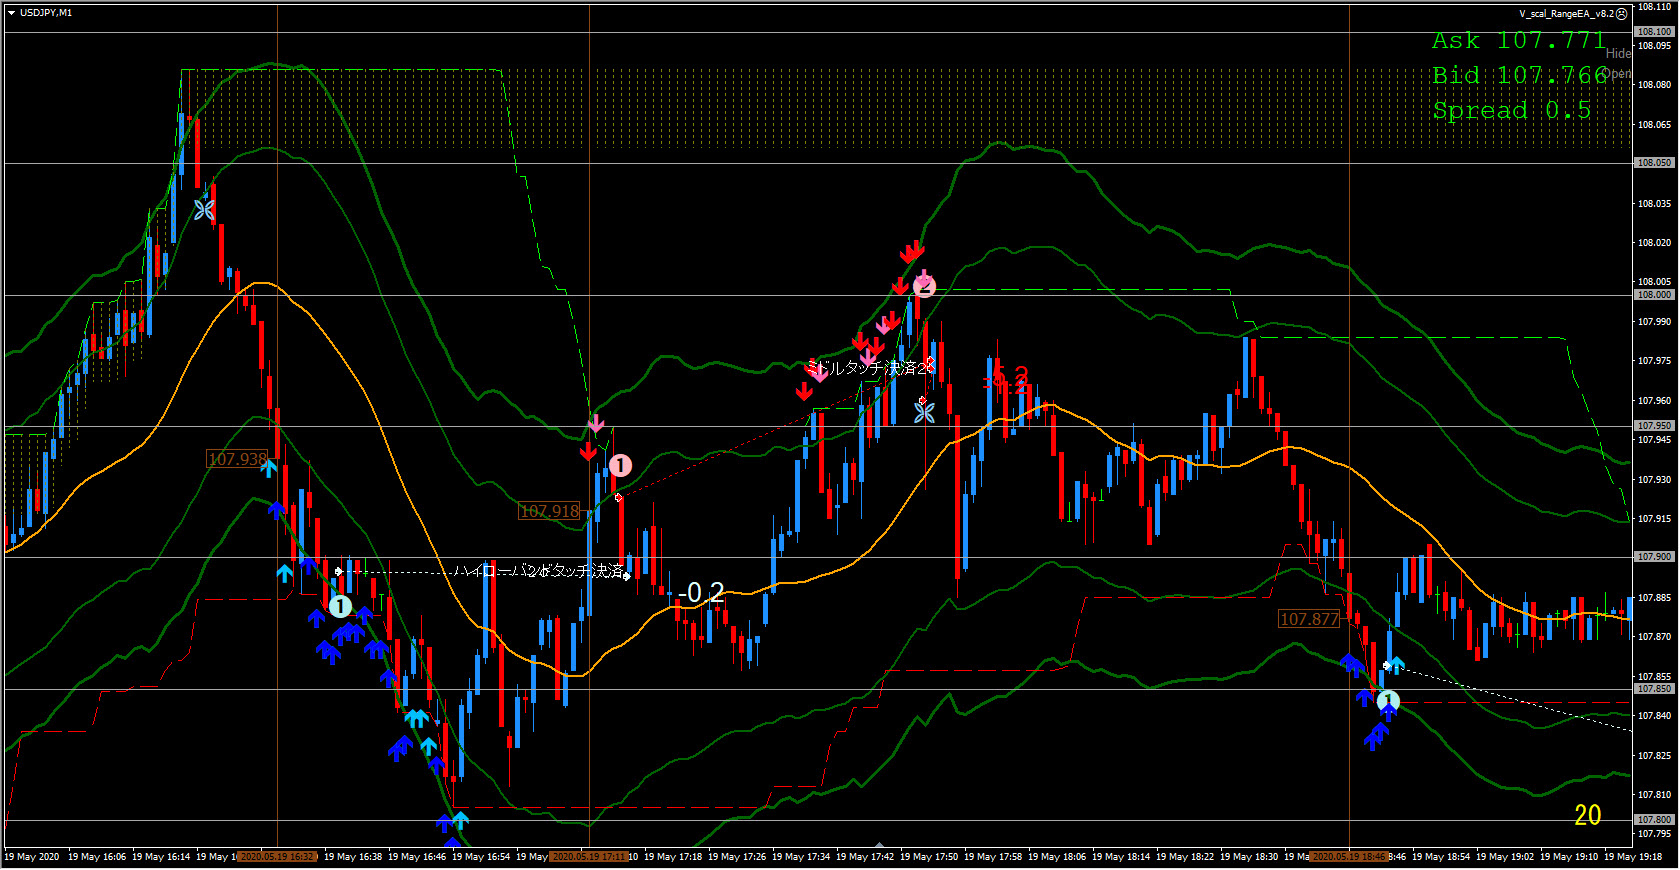Click the -0.2 profit label
This screenshot has height=870, width=1680.
[x=700, y=593]
